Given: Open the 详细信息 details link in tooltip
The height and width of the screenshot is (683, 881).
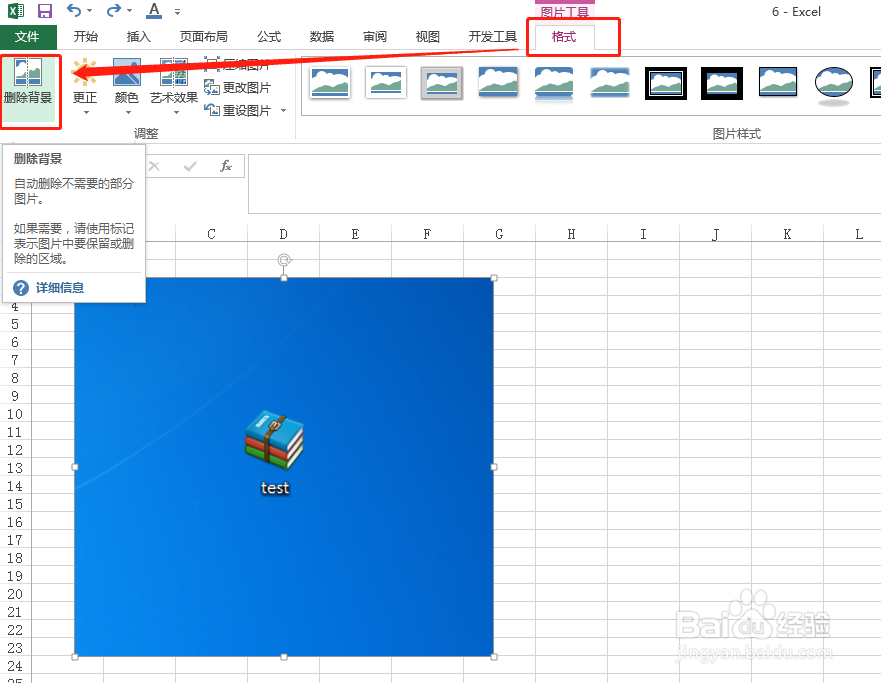Looking at the screenshot, I should pyautogui.click(x=60, y=288).
